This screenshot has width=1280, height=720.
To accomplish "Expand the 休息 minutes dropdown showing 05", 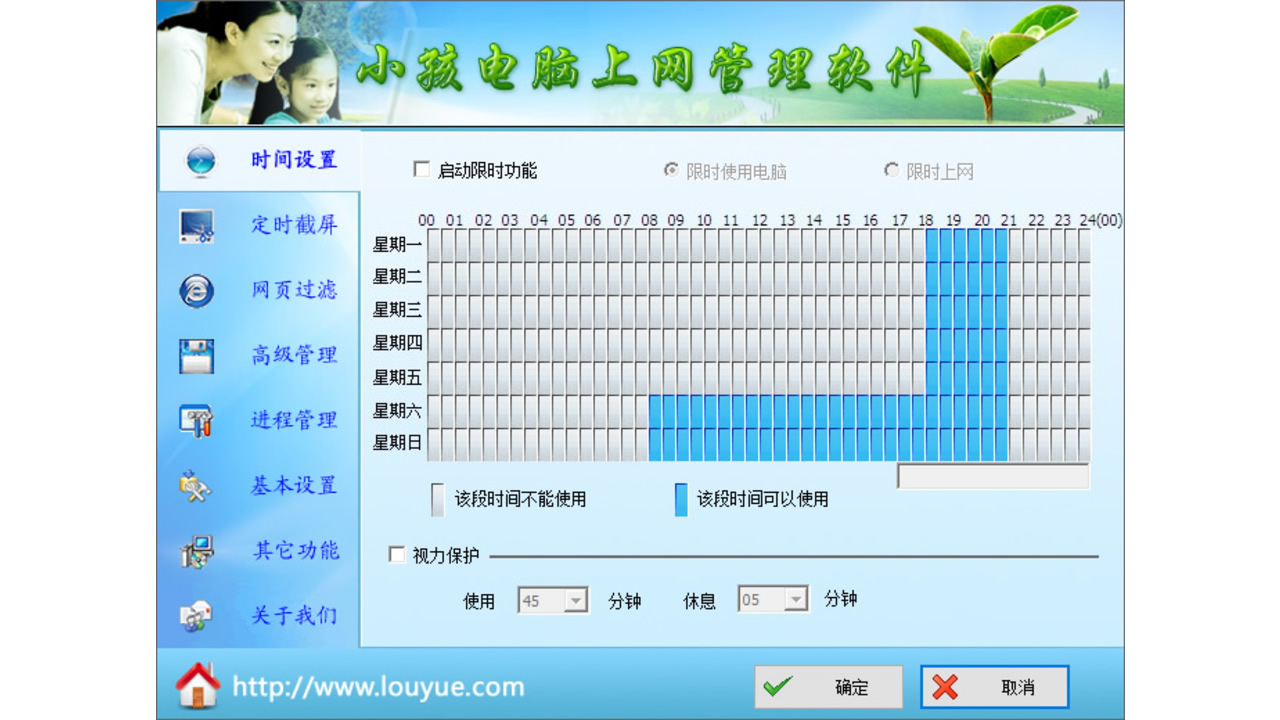I will (x=797, y=600).
